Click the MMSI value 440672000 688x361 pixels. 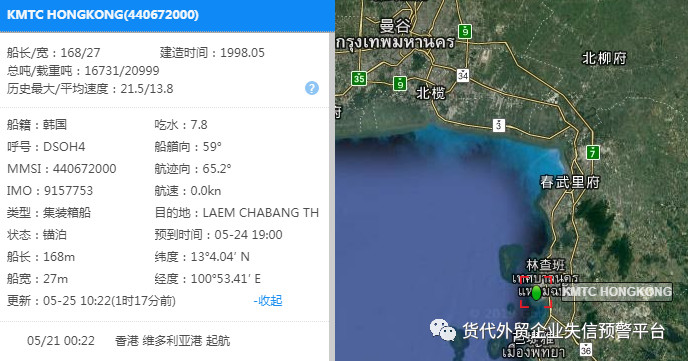tap(85, 169)
